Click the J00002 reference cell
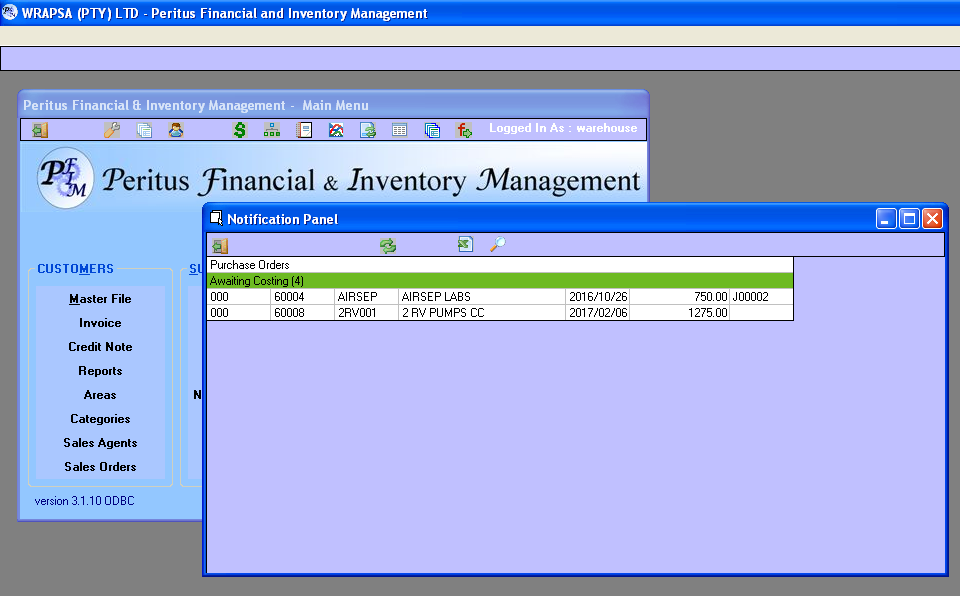The width and height of the screenshot is (960, 596). click(x=761, y=296)
